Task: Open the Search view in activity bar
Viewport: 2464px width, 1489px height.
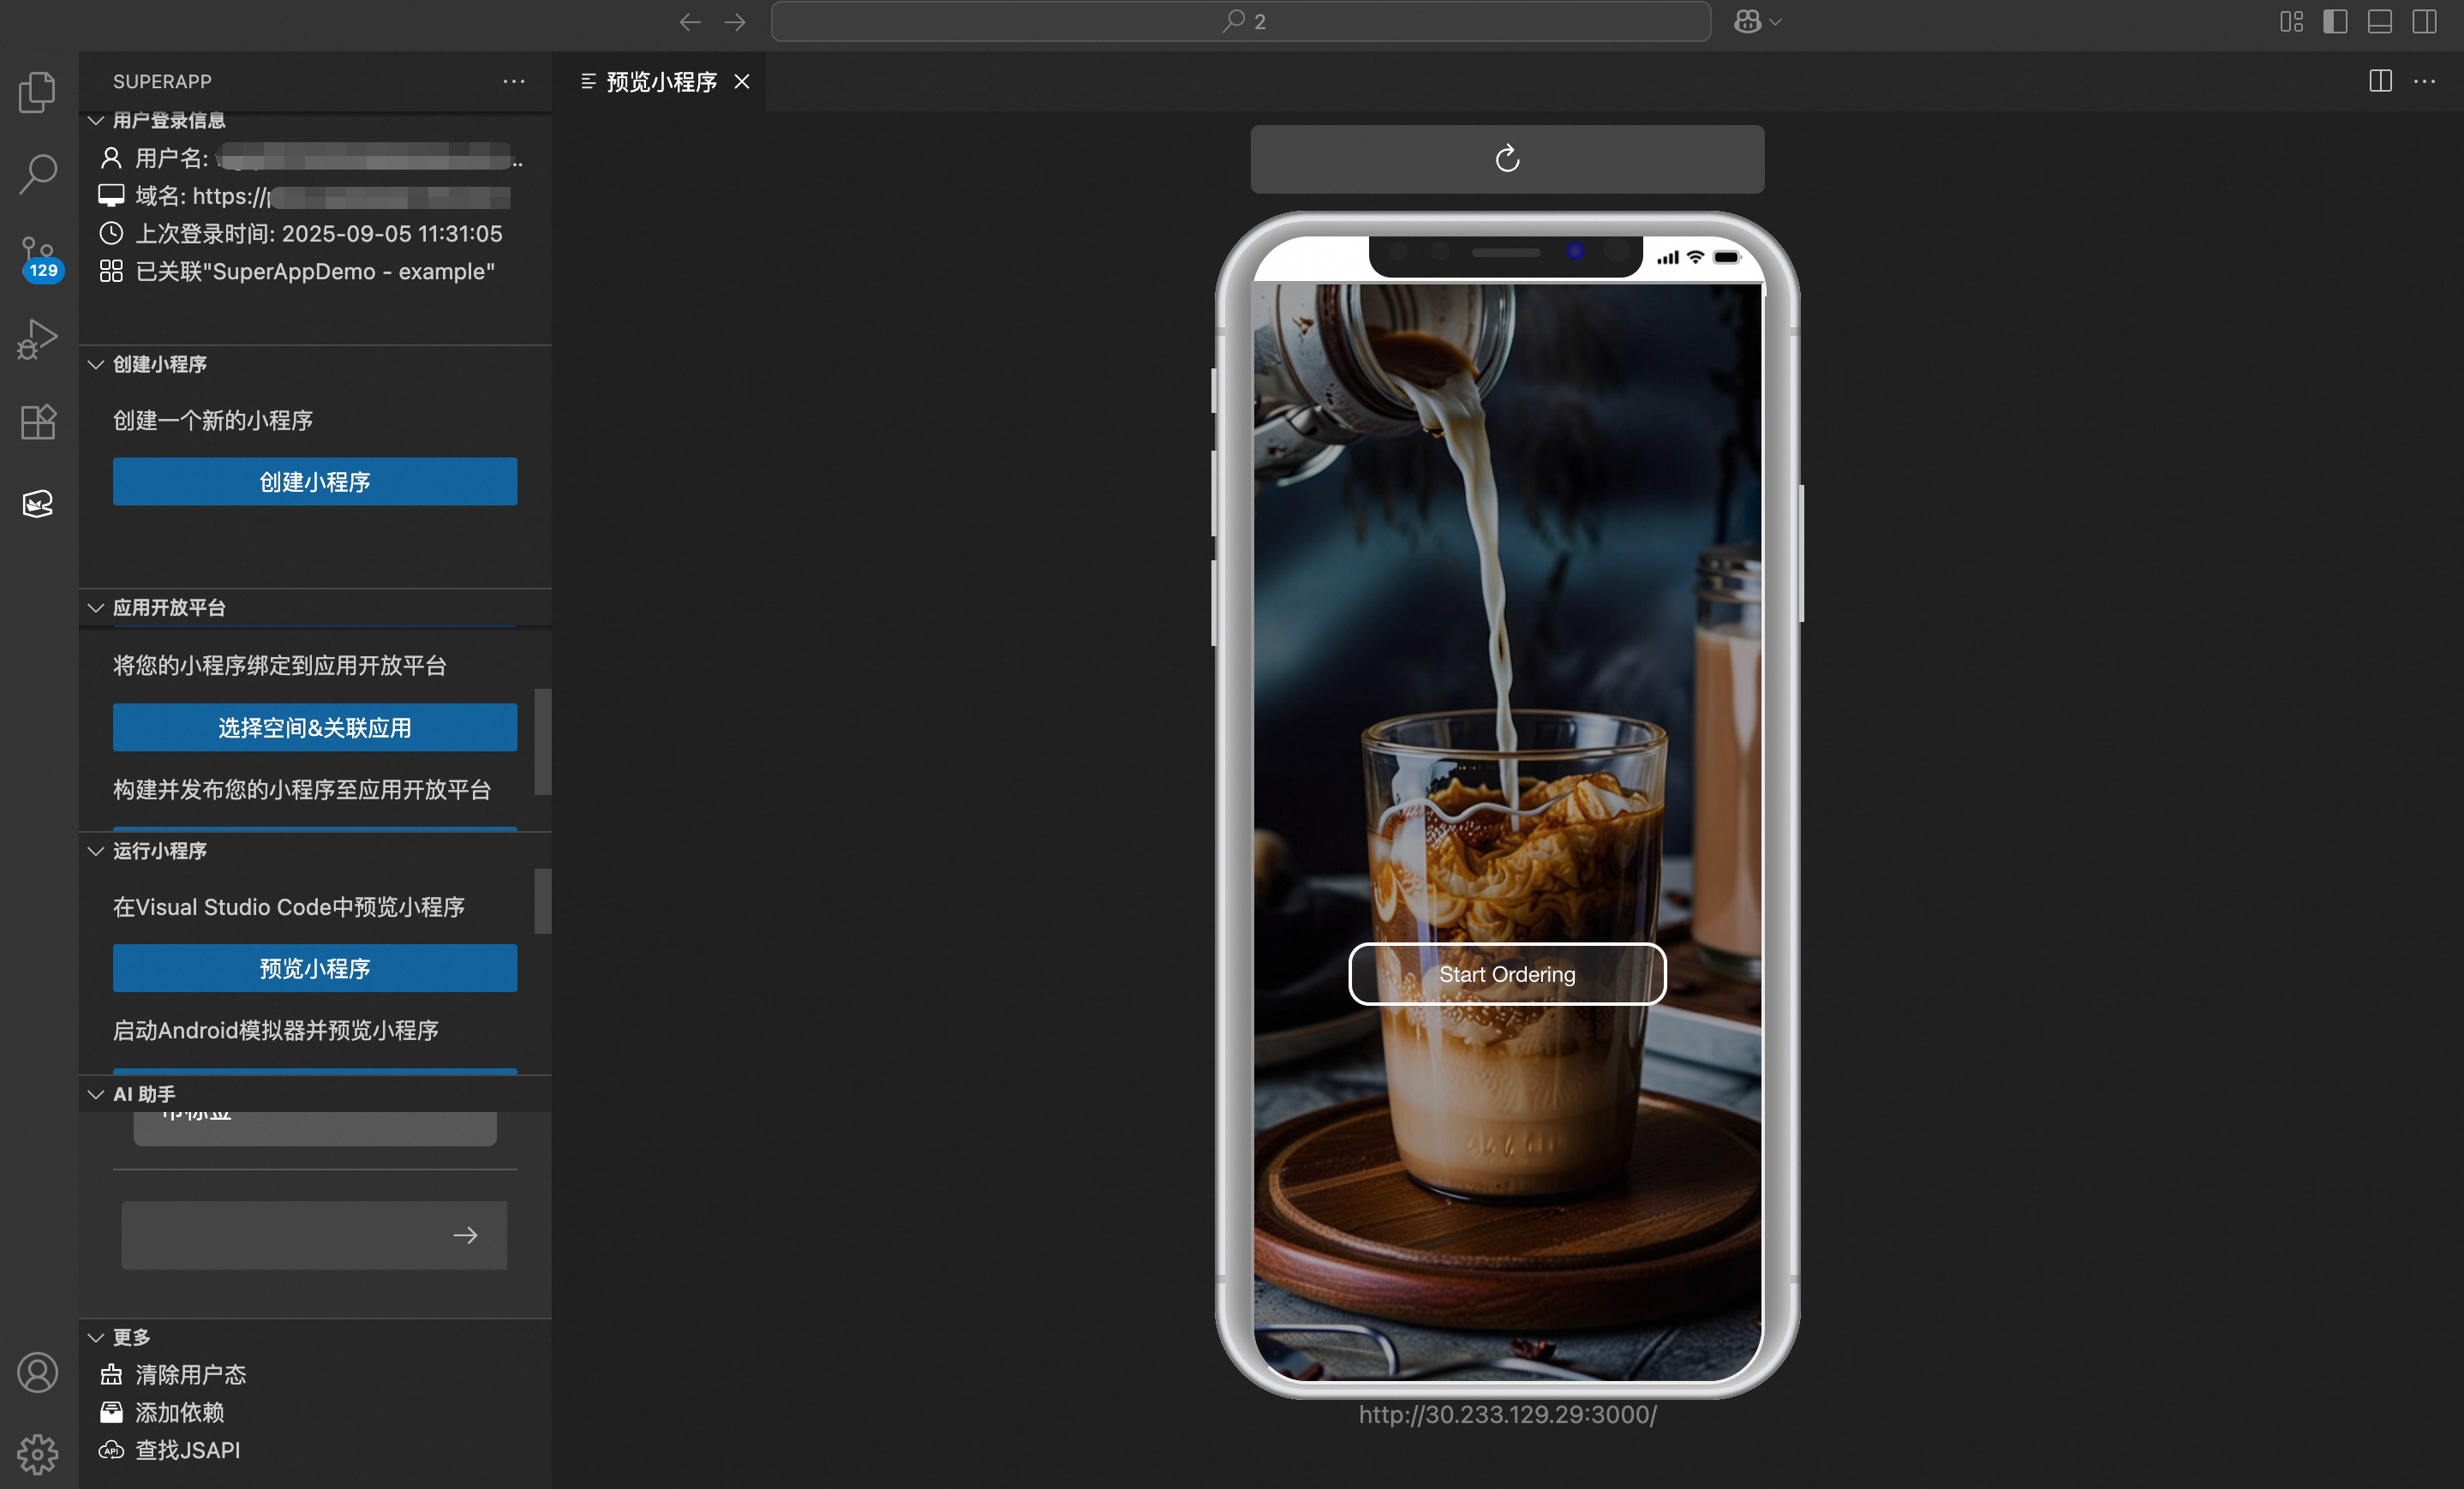Action: [38, 174]
